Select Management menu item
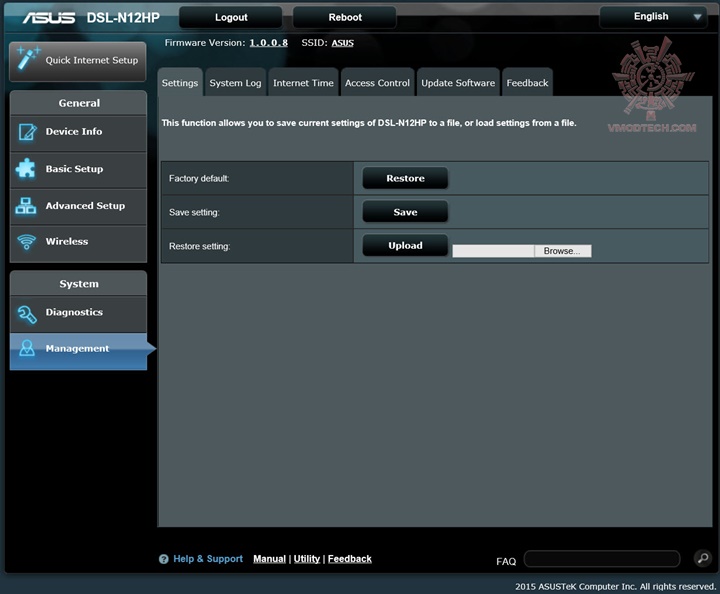The image size is (720, 594). pyautogui.click(x=79, y=351)
